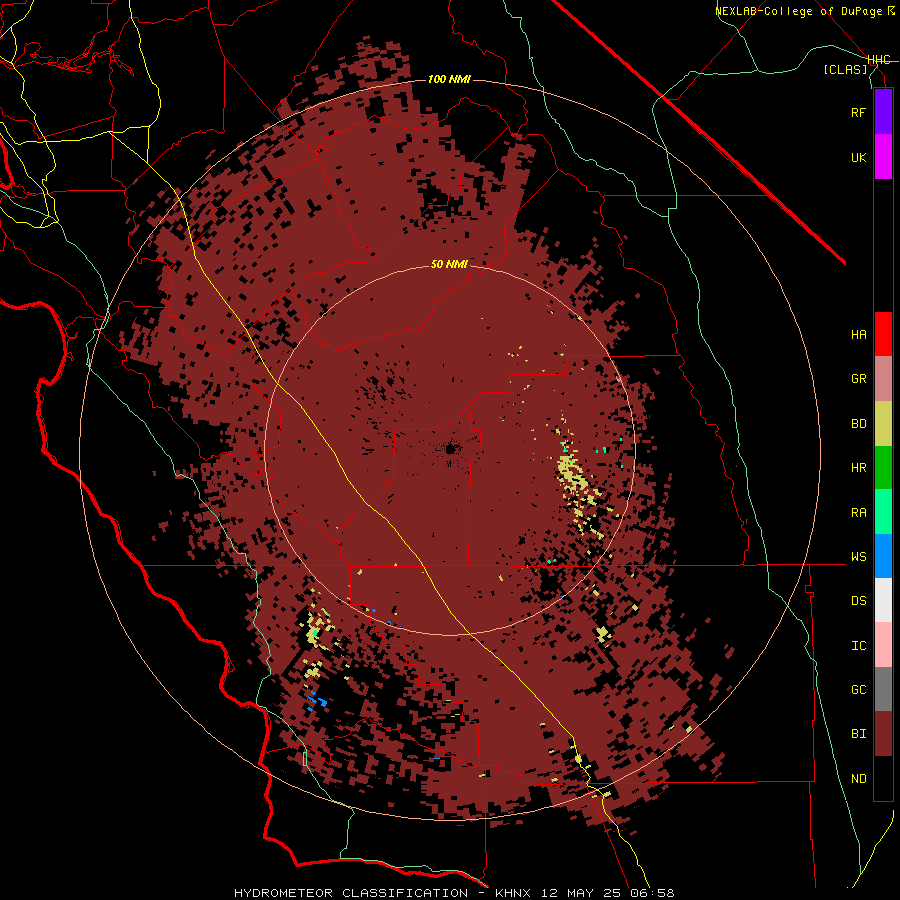This screenshot has height=900, width=900.
Task: Click the IC legend label
Action: [859, 646]
